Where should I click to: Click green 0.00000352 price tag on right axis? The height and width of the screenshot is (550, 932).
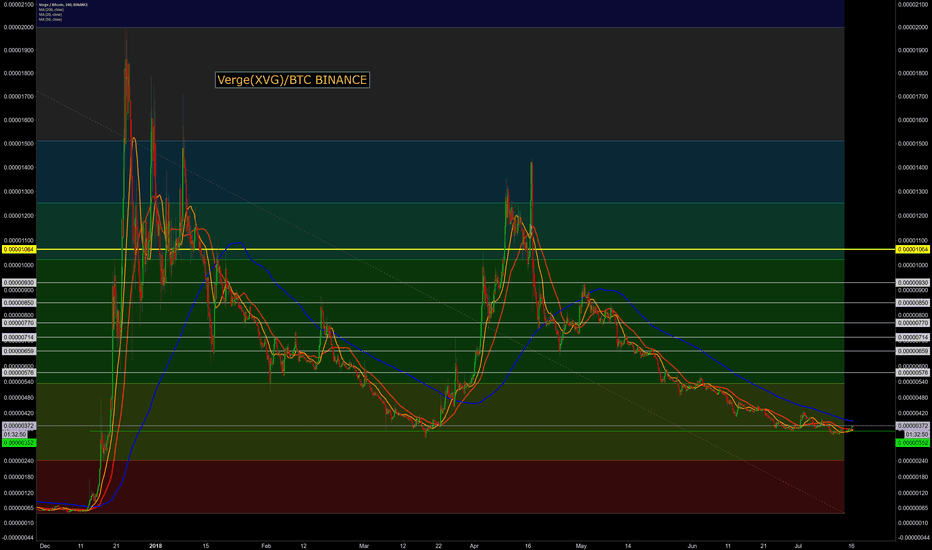(912, 443)
